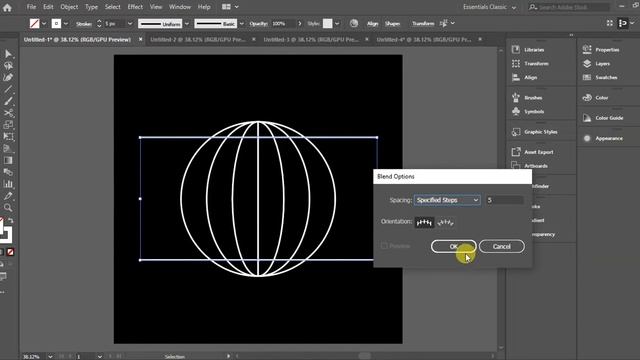Click the Shape link in control bar

(392, 24)
